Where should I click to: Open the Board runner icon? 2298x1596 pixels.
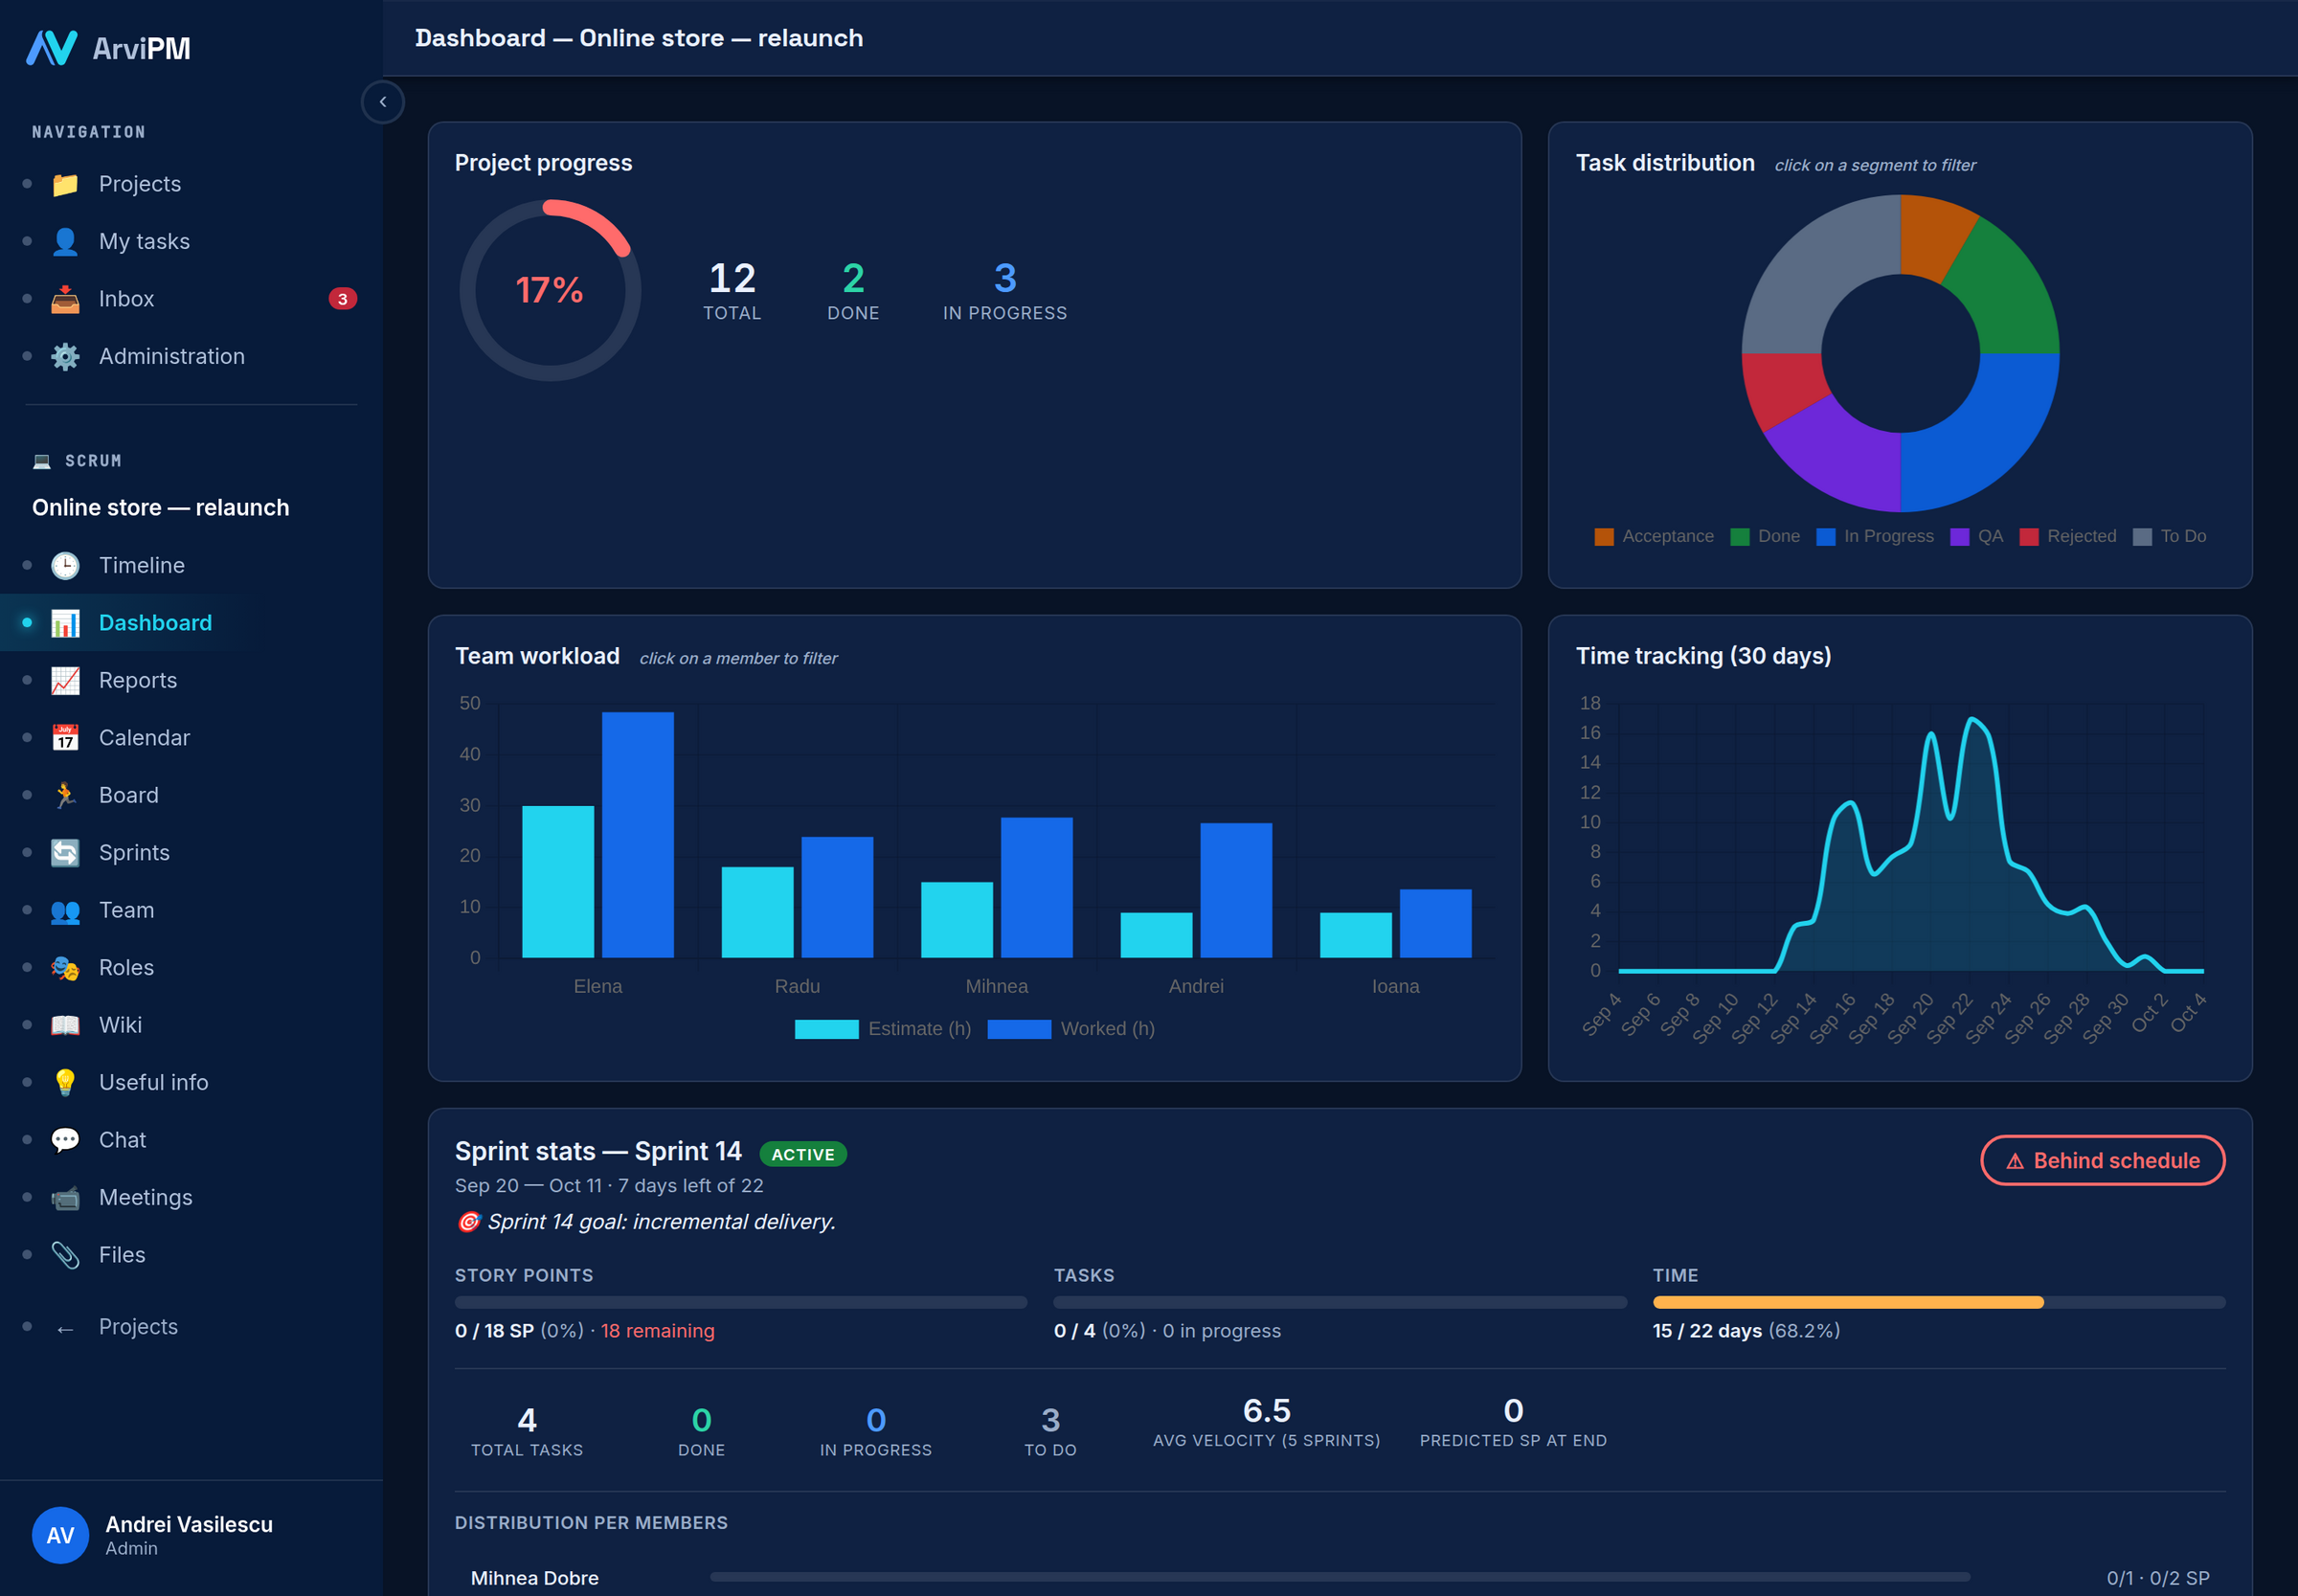click(x=65, y=795)
